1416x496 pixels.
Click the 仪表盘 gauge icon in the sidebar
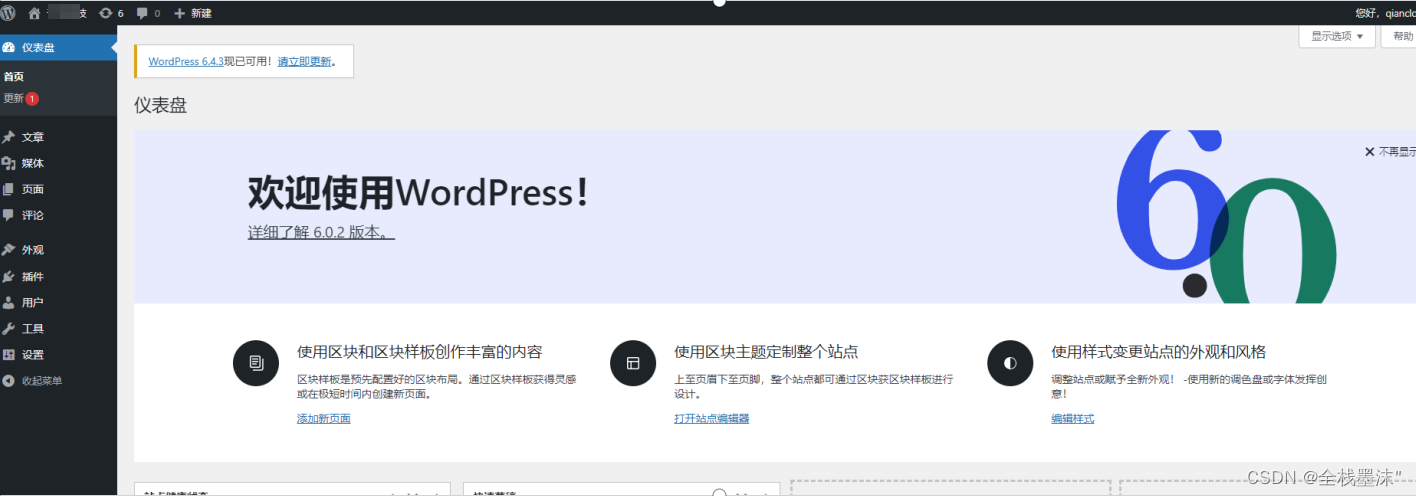point(9,47)
